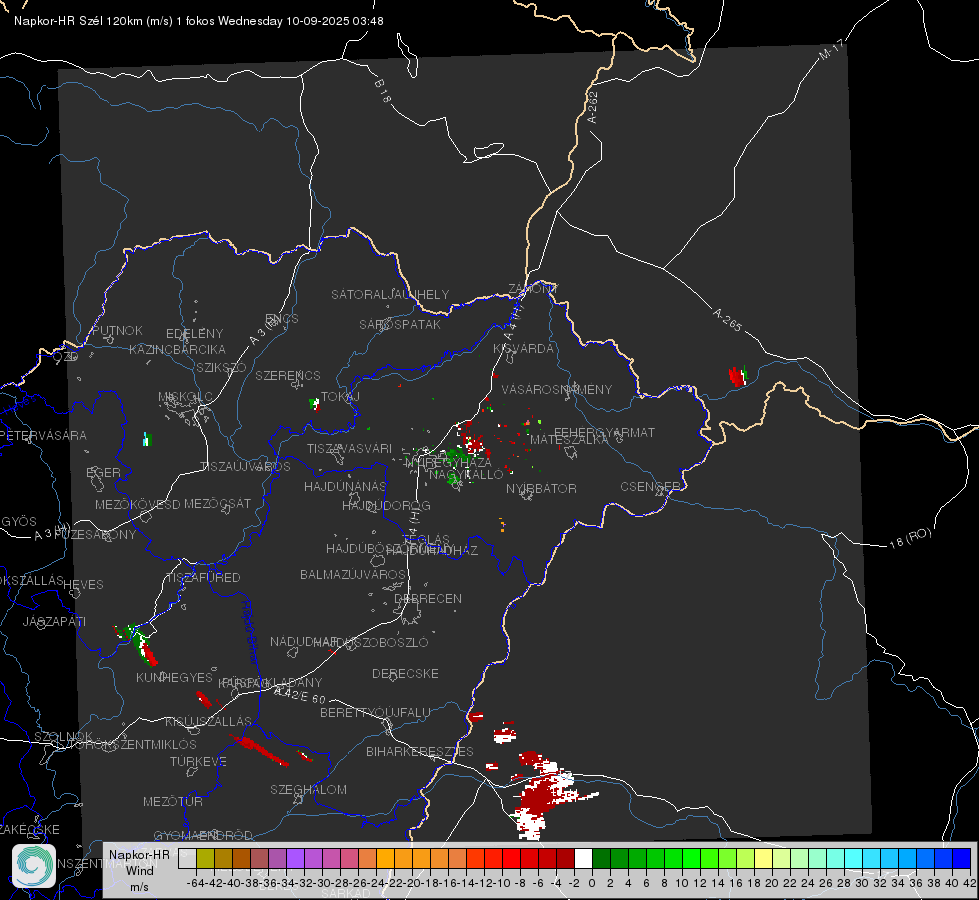Click the 18 (RO) road label

click(x=910, y=538)
